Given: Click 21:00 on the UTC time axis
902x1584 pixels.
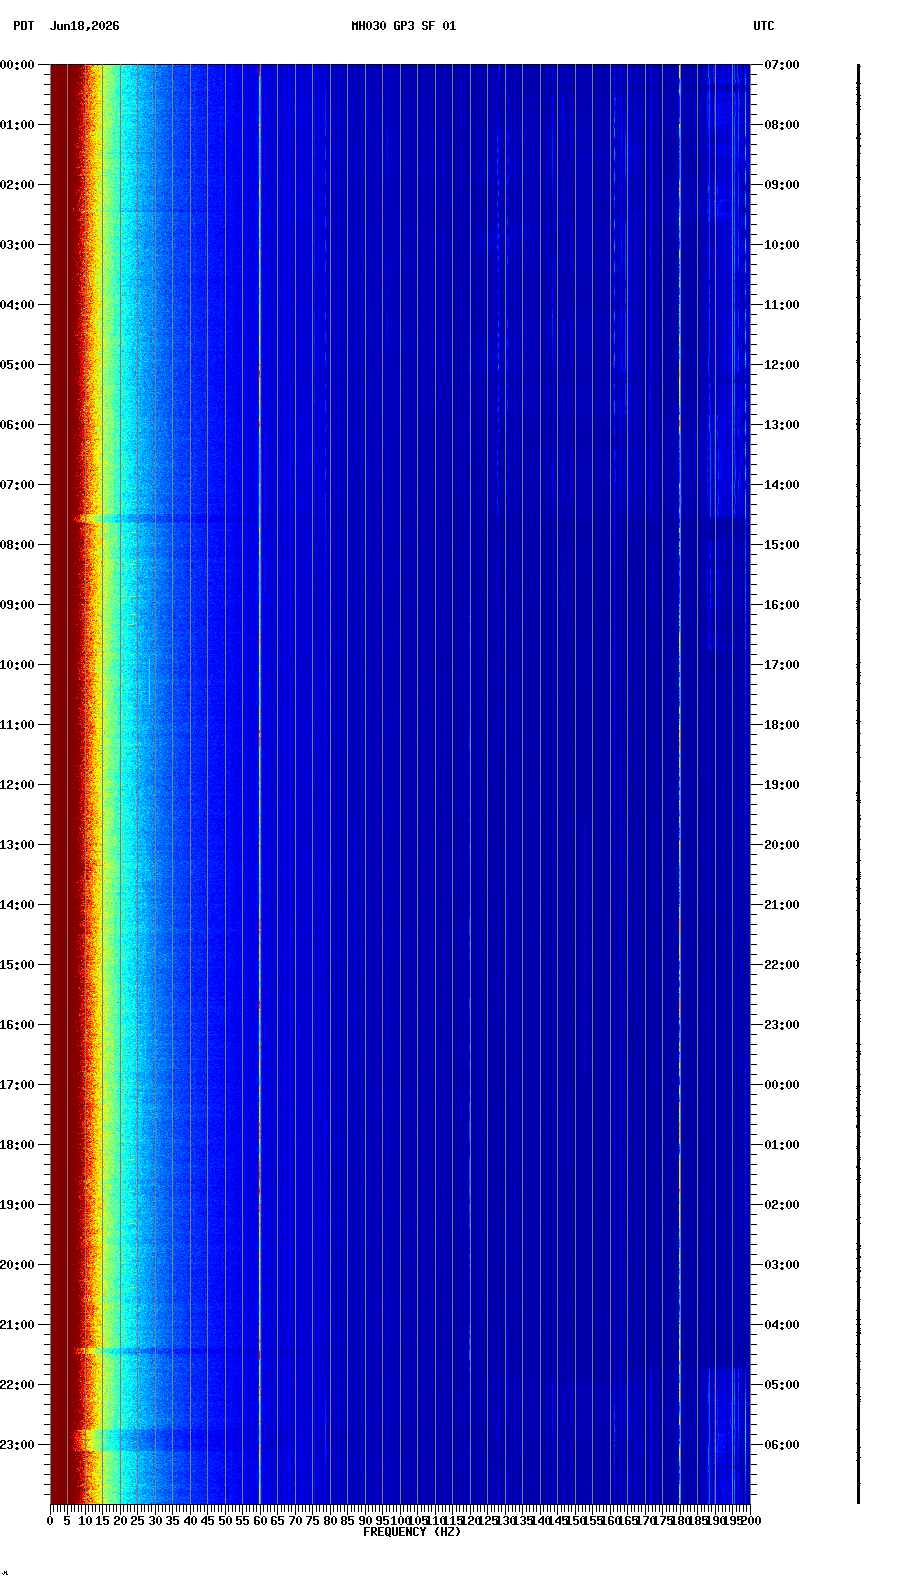Looking at the screenshot, I should coord(782,905).
